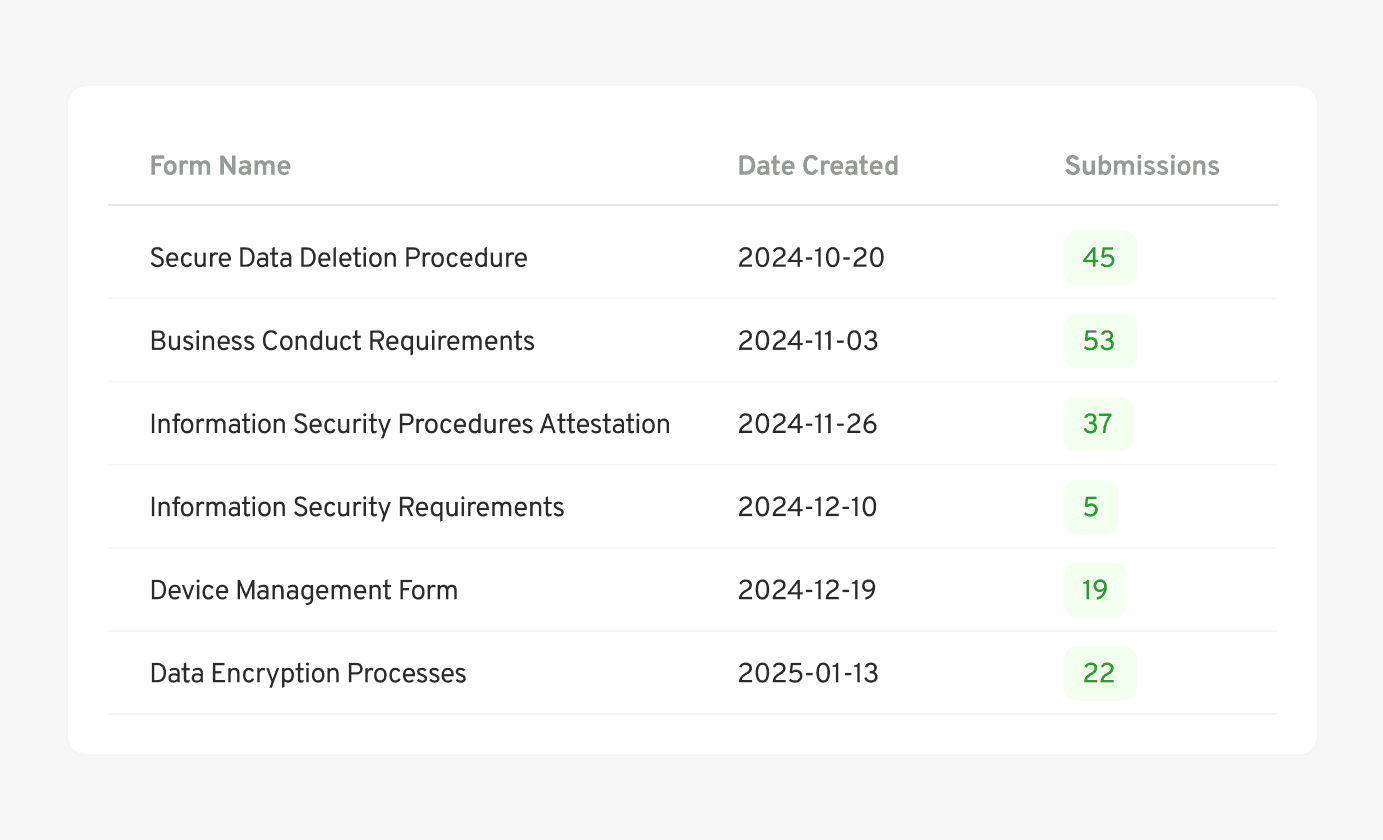View the 22 submissions badge
The width and height of the screenshot is (1383, 840).
point(1099,673)
